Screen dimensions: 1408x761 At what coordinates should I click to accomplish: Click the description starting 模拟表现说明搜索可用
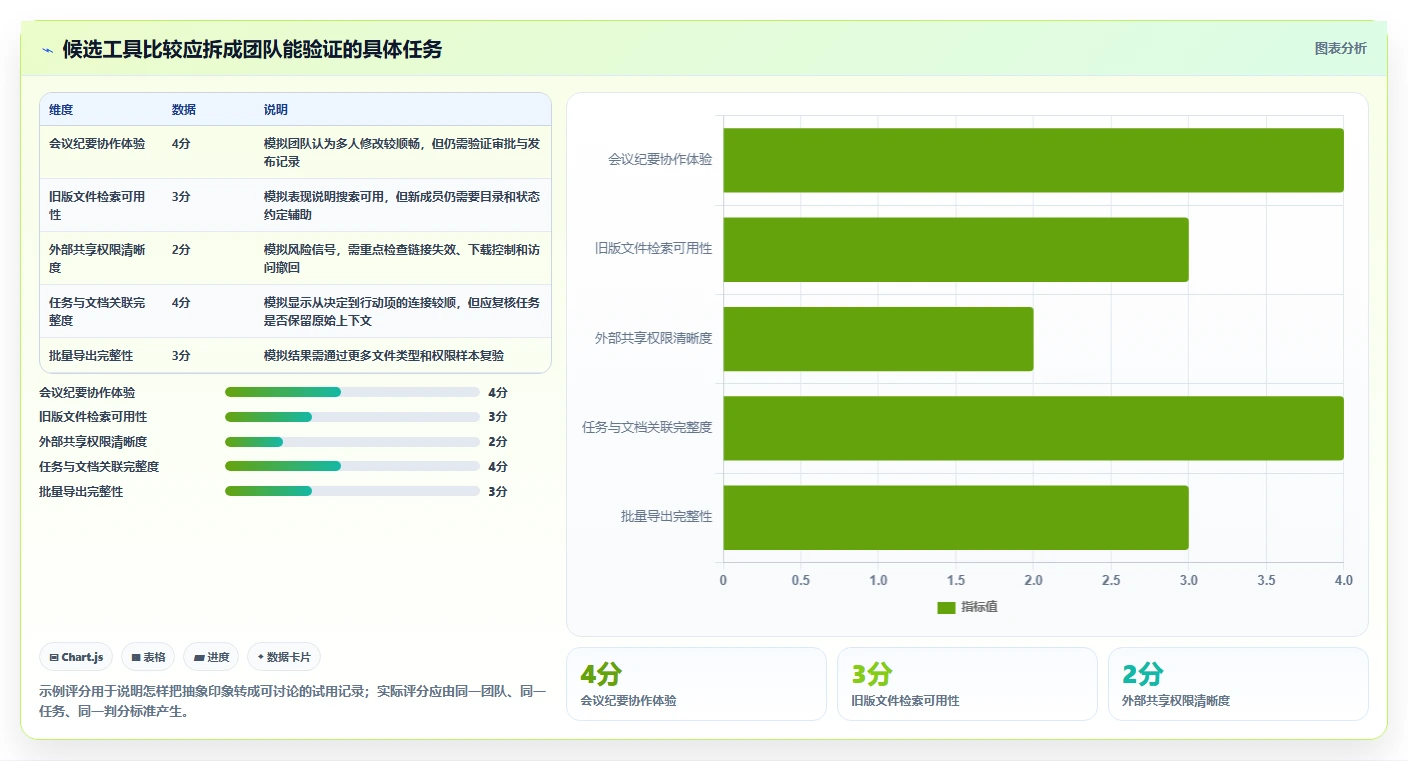402,206
